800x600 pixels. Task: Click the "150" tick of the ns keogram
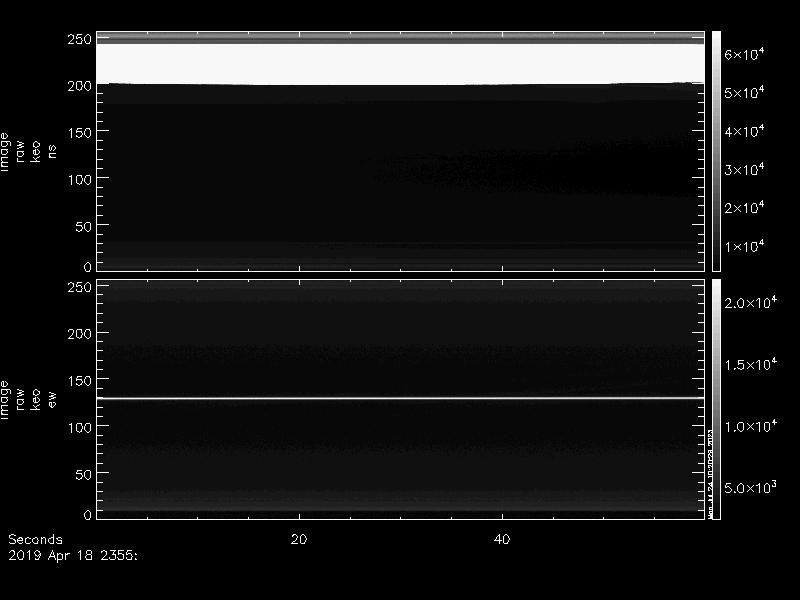79,133
